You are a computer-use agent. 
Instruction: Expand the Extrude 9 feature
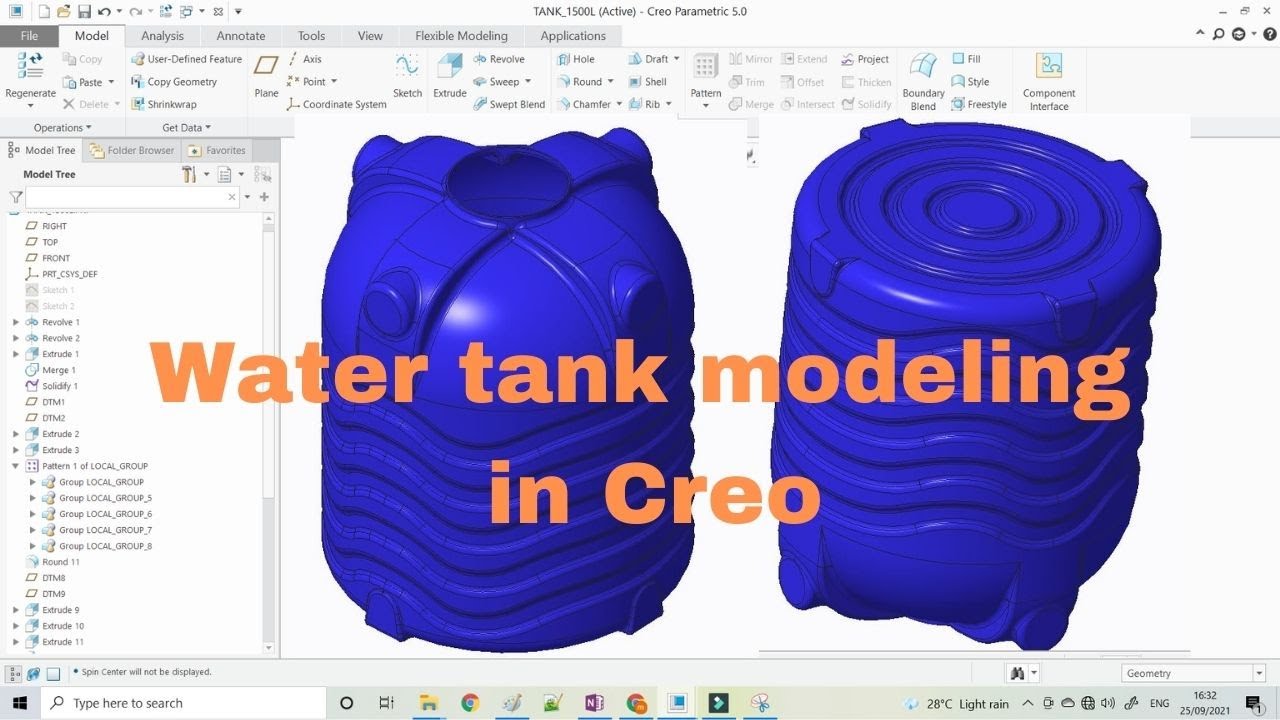16,610
